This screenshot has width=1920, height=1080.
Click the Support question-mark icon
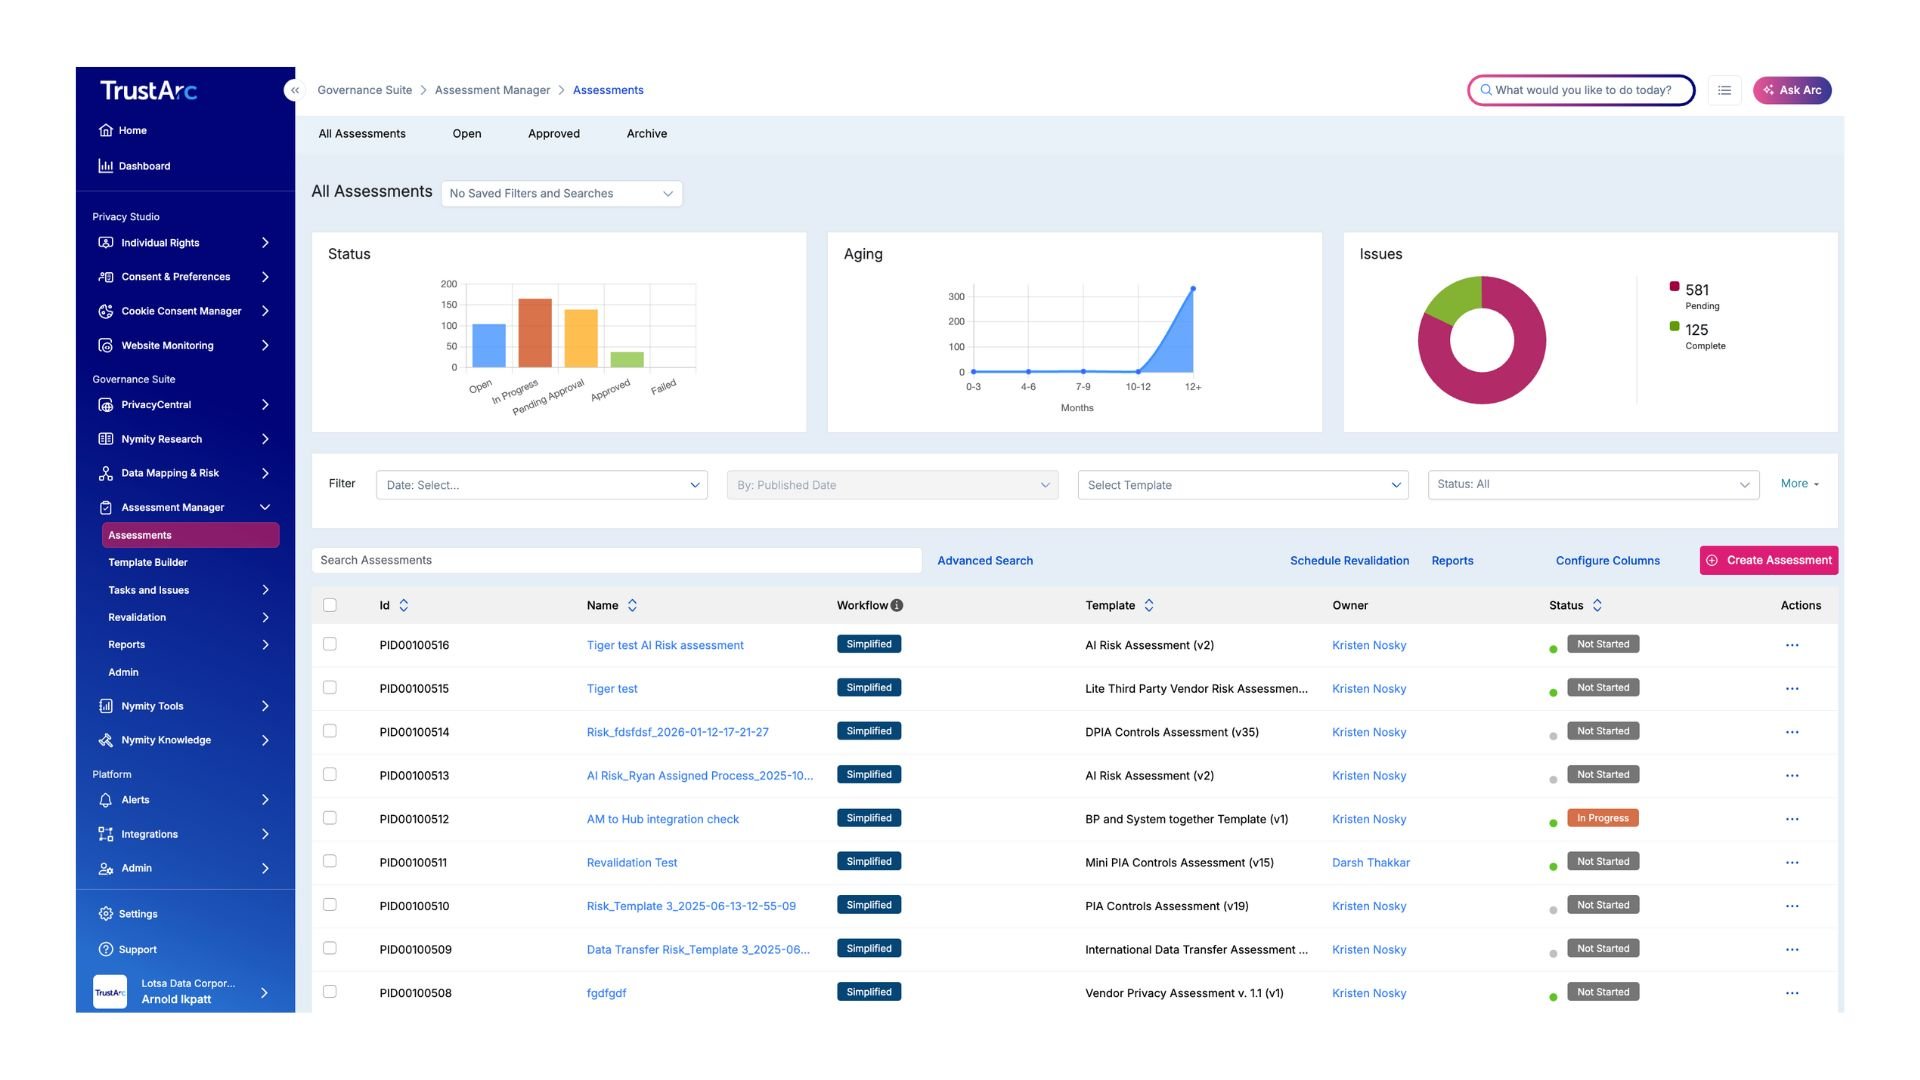coord(105,949)
